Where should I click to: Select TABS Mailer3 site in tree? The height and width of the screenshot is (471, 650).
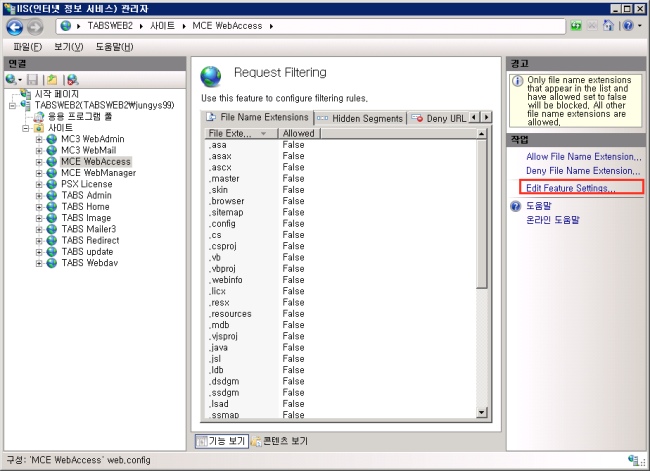tap(89, 229)
